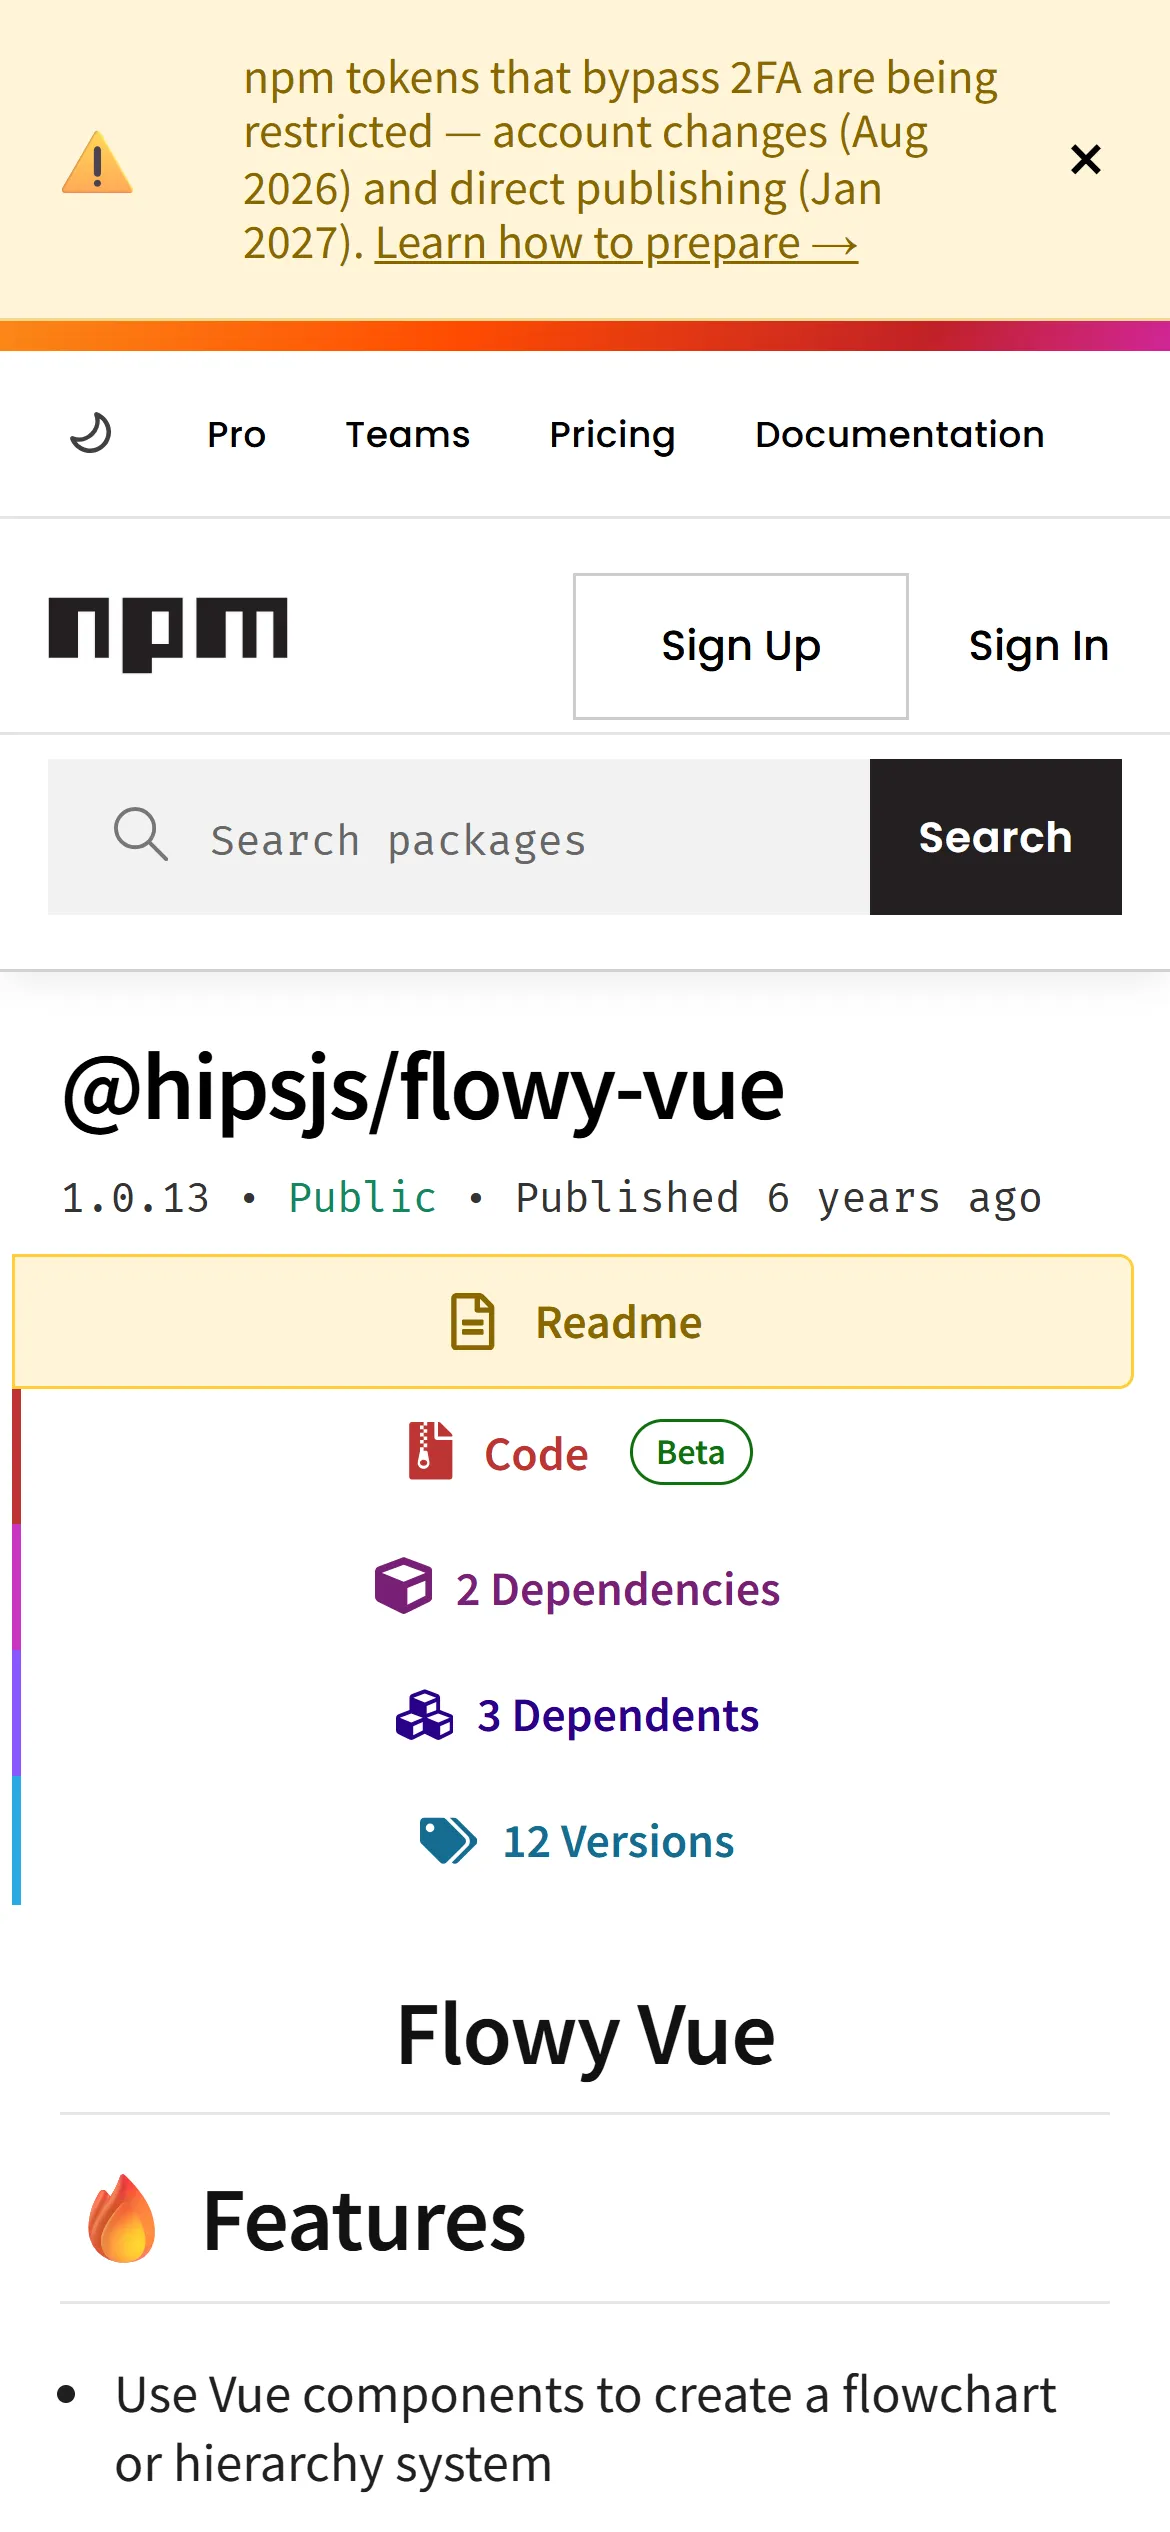Click the Sign In link
Screen dimensions: 1170x2532
pos(1039,646)
